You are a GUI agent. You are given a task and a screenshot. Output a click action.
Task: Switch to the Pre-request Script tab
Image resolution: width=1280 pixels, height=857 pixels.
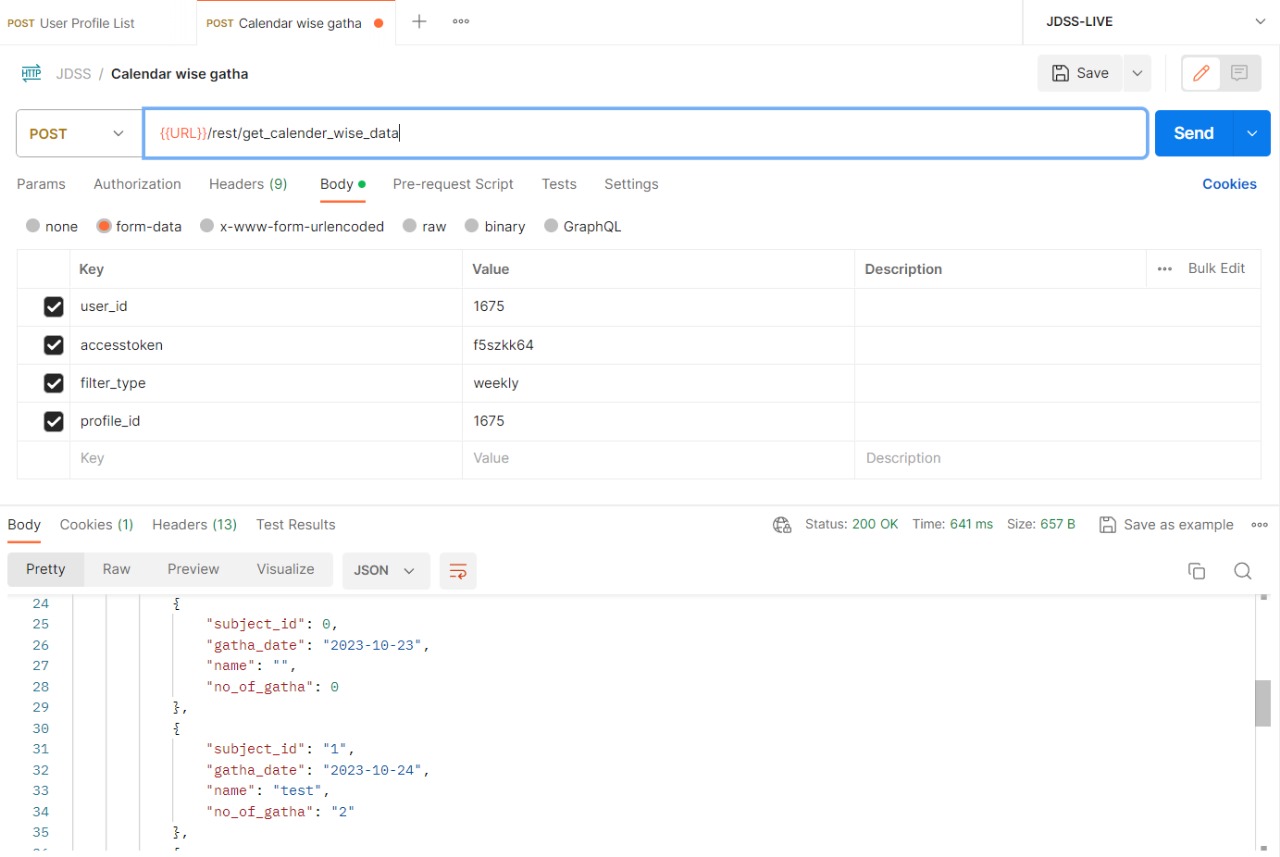click(453, 184)
